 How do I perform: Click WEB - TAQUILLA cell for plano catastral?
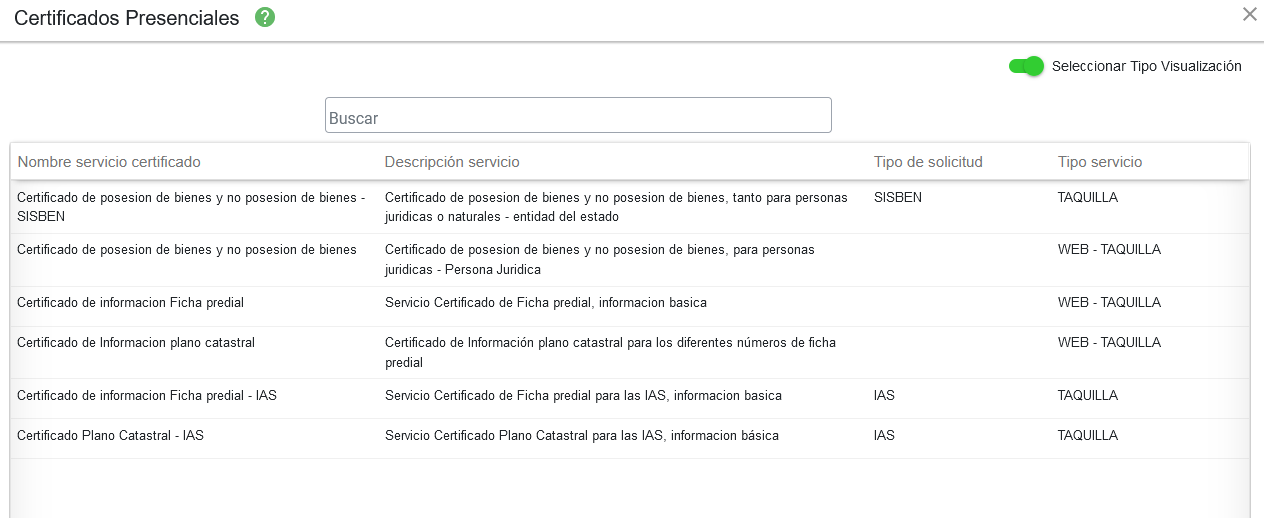[x=1109, y=343]
